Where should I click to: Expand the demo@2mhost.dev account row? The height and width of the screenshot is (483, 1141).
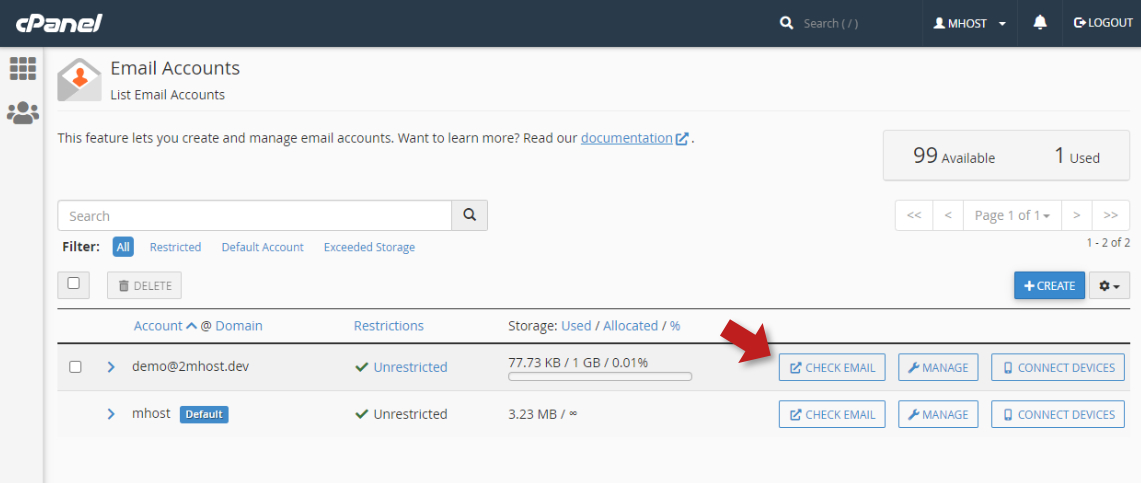click(x=111, y=367)
